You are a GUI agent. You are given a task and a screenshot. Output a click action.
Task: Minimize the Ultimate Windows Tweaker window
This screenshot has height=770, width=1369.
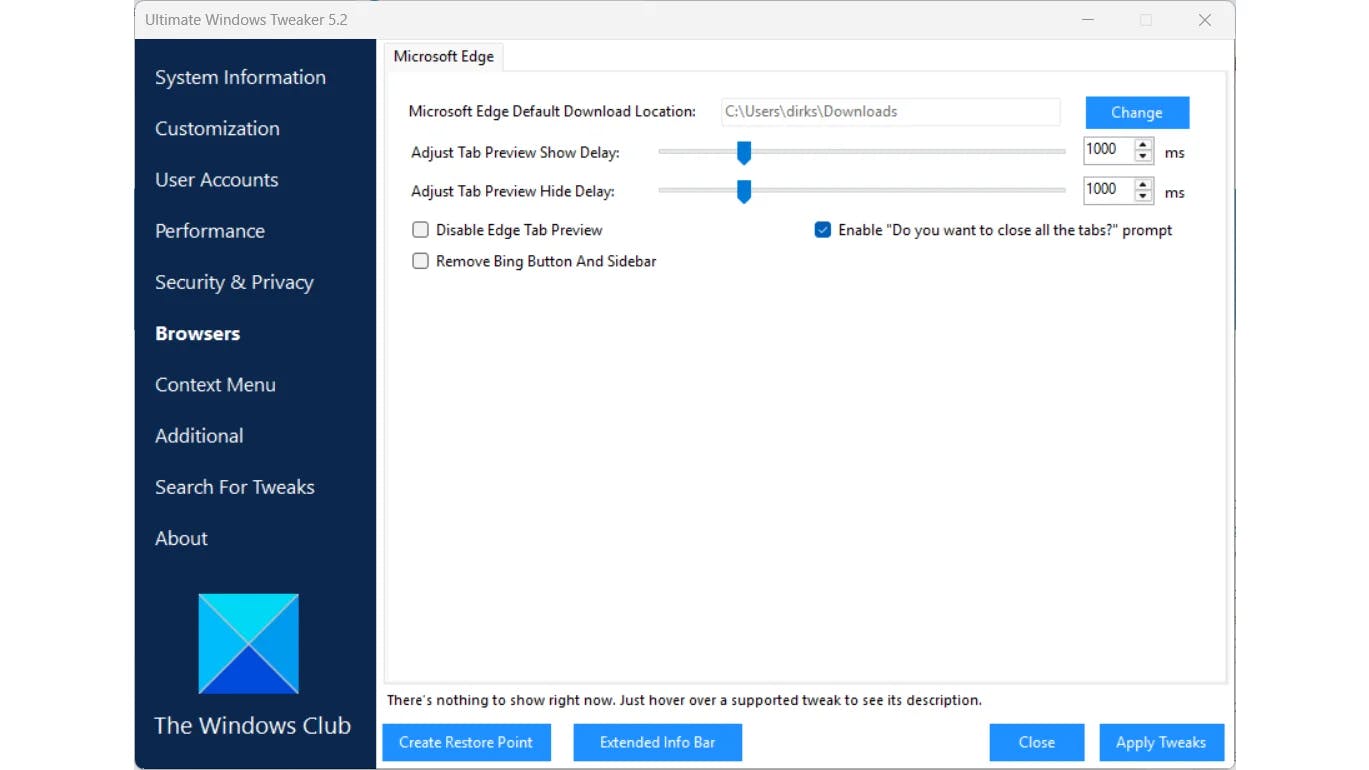click(x=1087, y=20)
